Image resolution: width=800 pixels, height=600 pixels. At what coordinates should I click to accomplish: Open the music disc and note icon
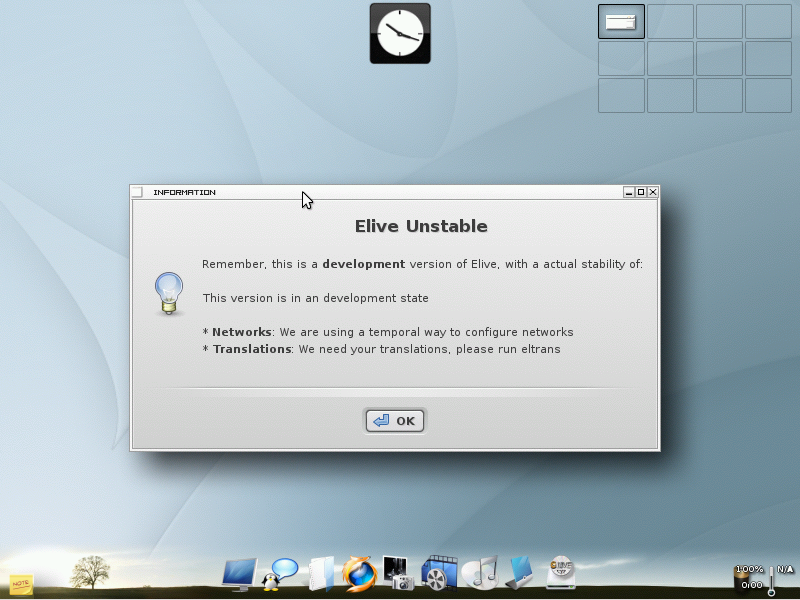click(x=480, y=572)
